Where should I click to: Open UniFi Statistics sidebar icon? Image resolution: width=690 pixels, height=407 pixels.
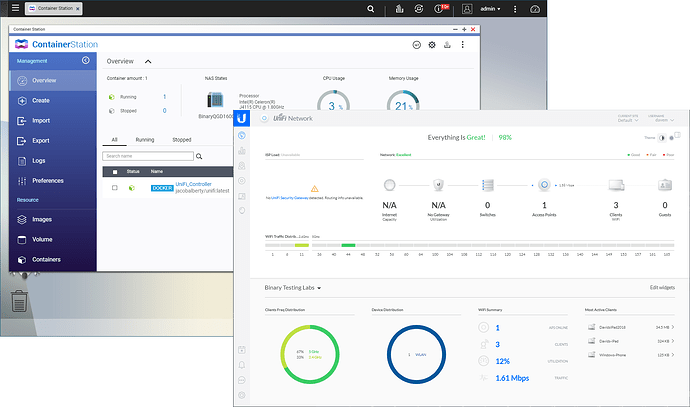(242, 151)
